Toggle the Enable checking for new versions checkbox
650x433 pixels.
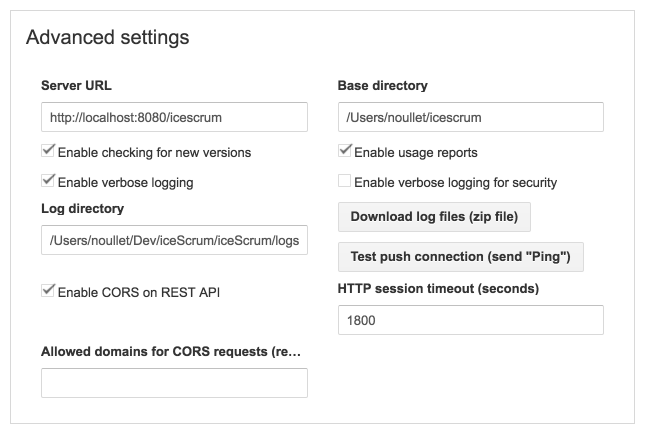(48, 152)
